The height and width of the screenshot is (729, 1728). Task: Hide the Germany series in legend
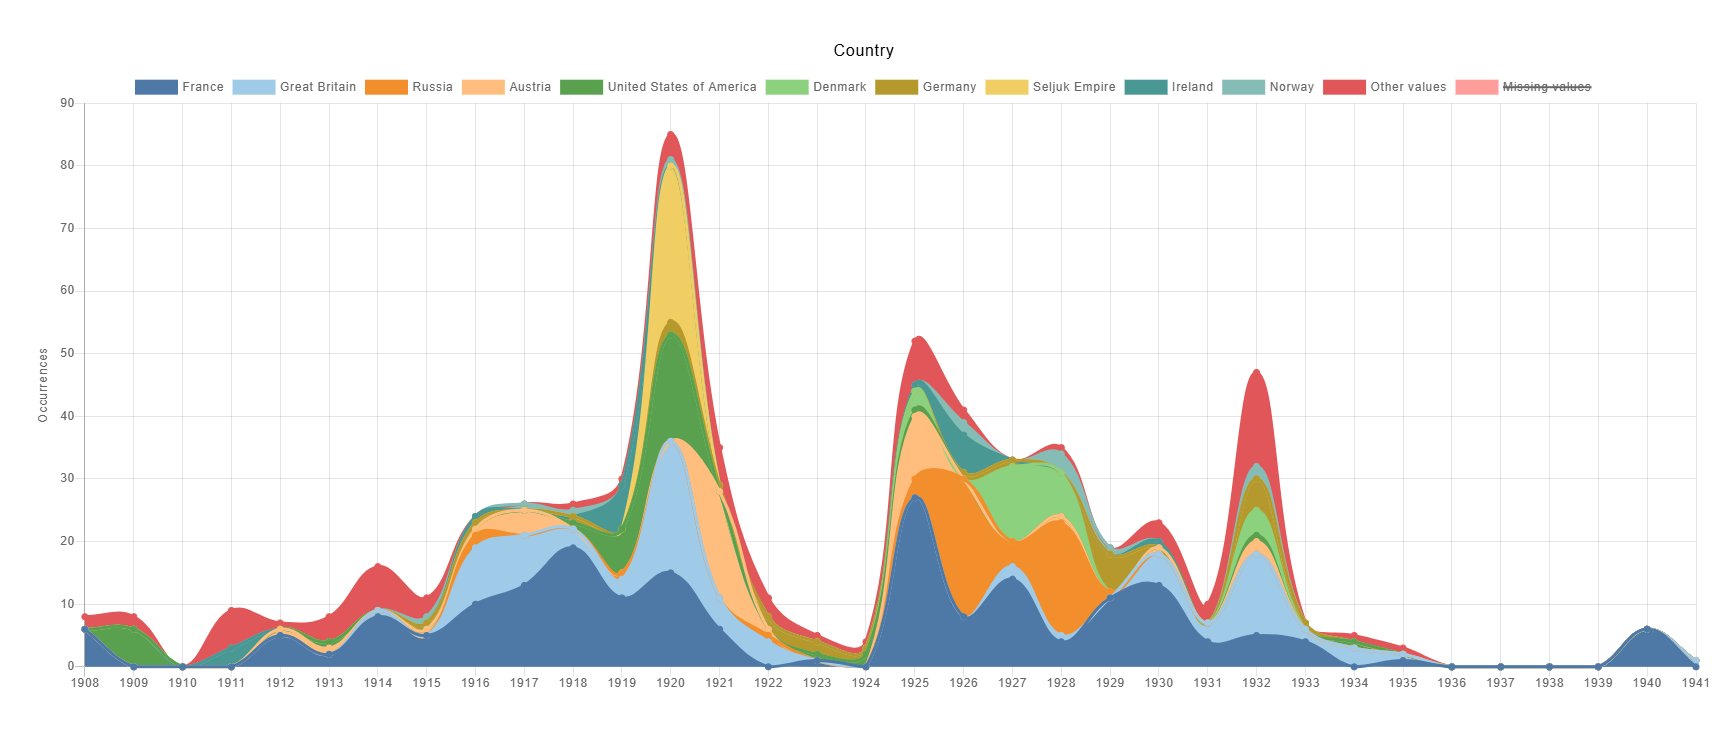tap(948, 87)
